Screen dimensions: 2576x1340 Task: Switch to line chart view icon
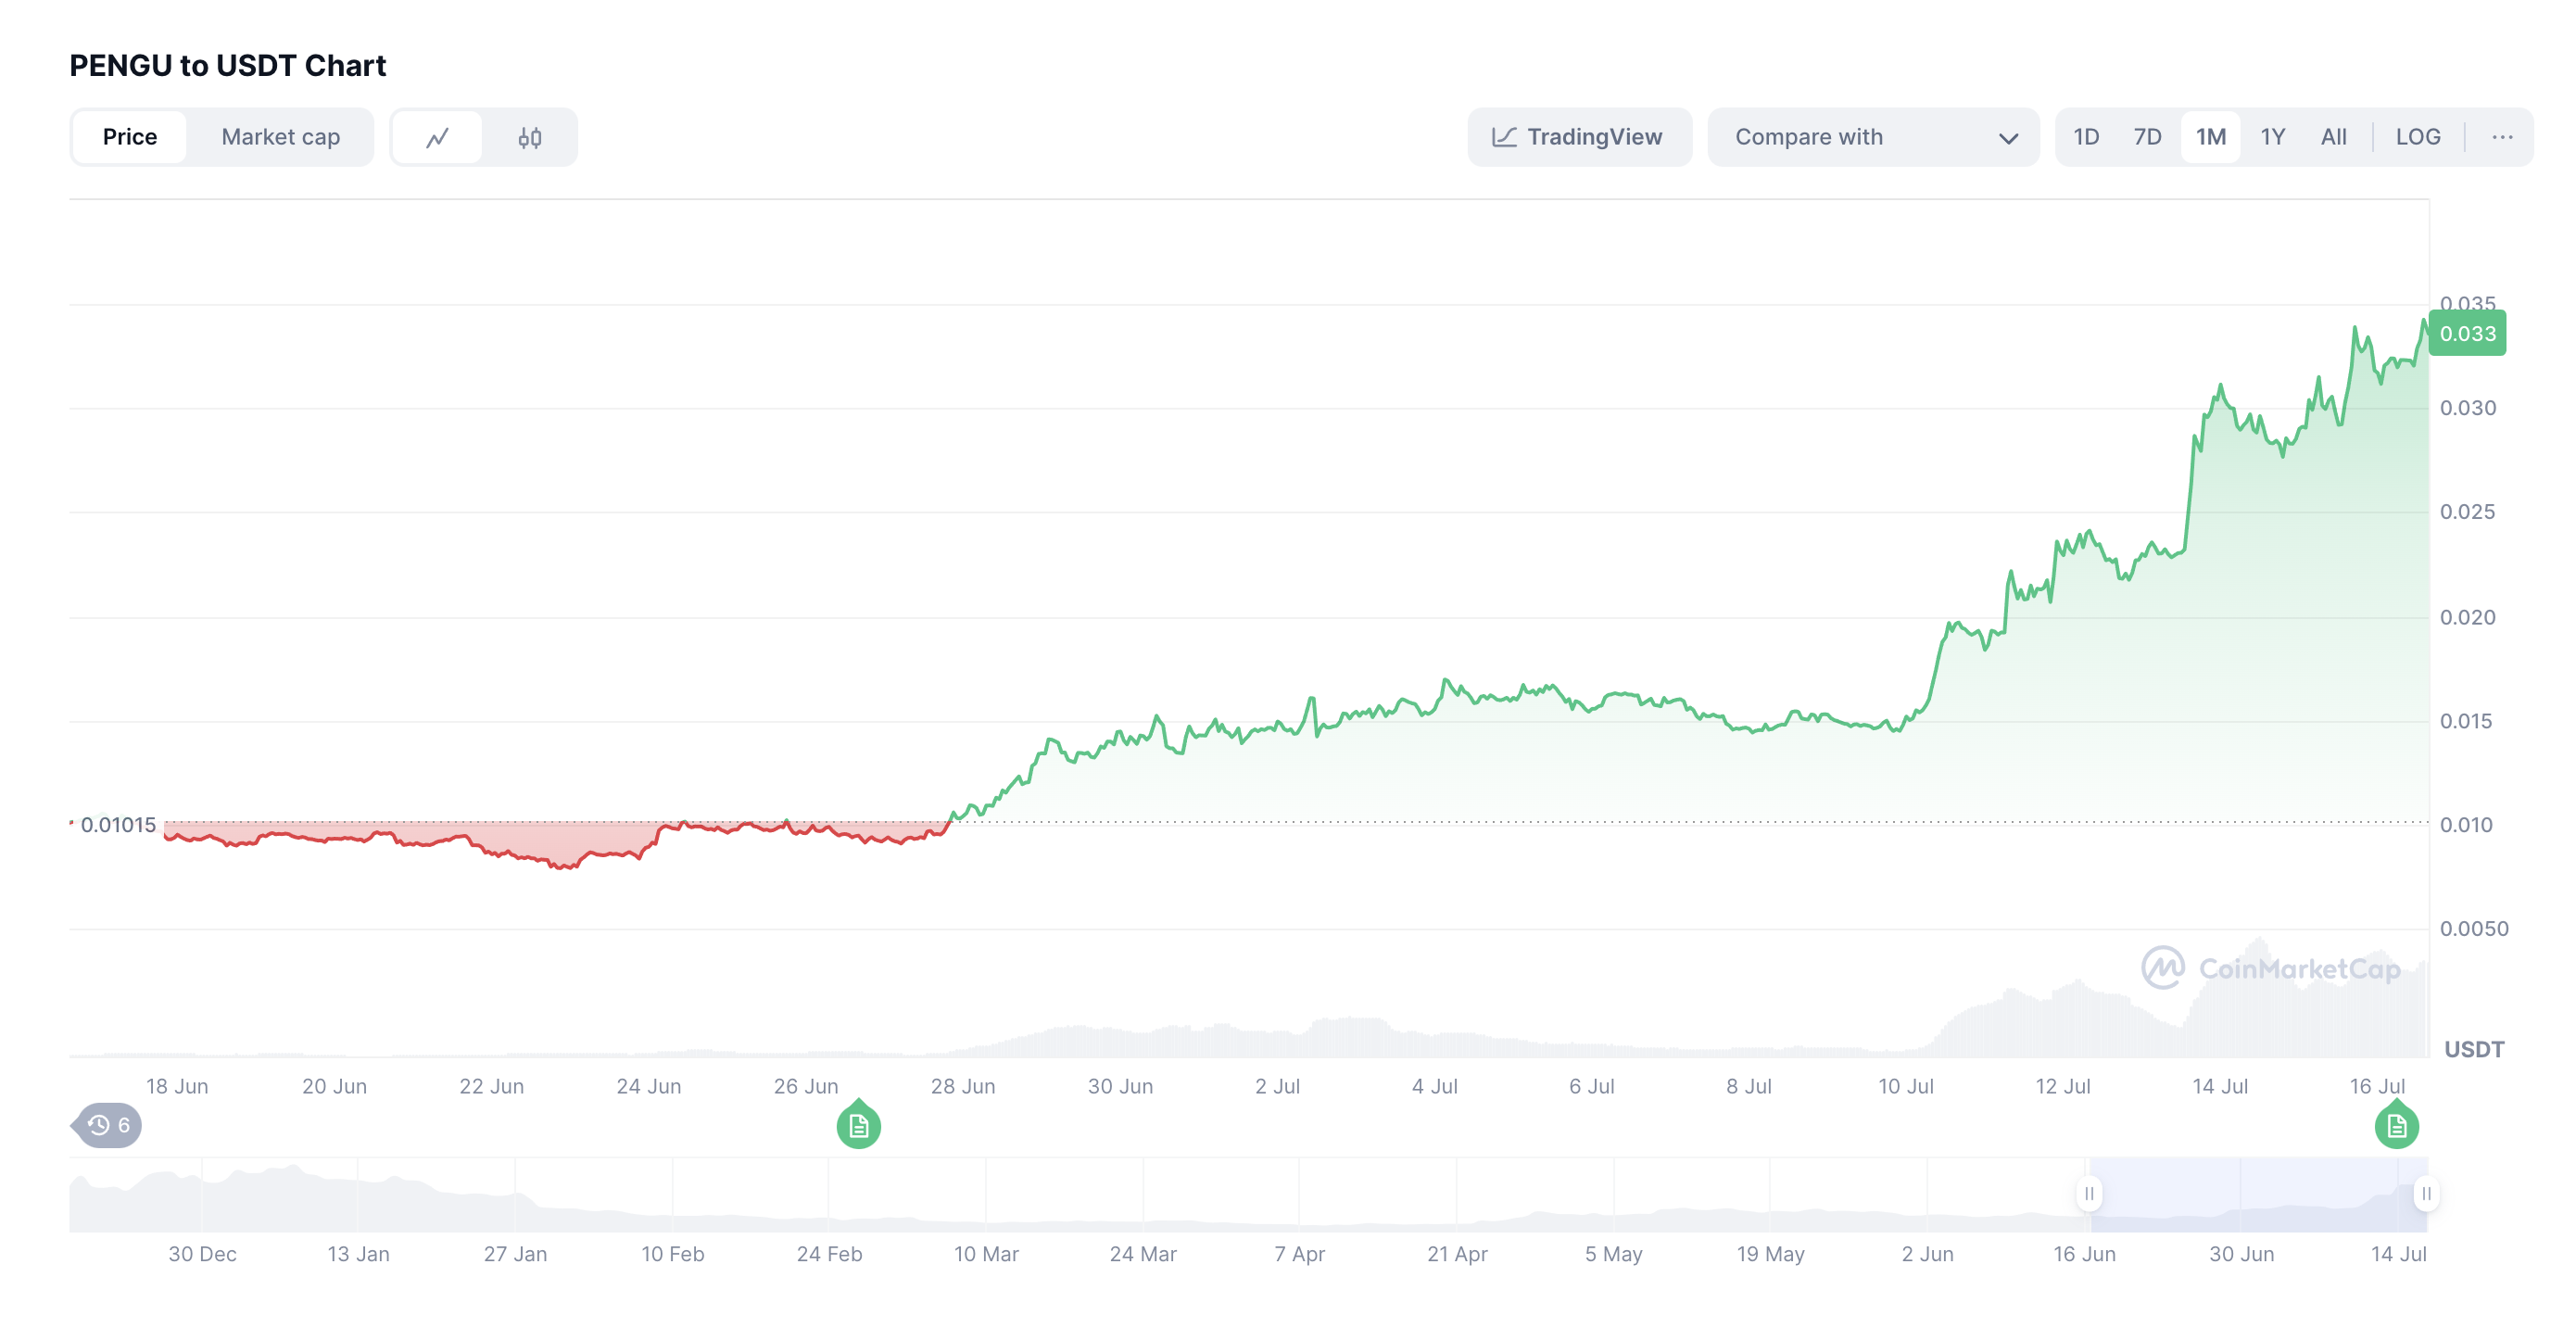click(x=437, y=137)
